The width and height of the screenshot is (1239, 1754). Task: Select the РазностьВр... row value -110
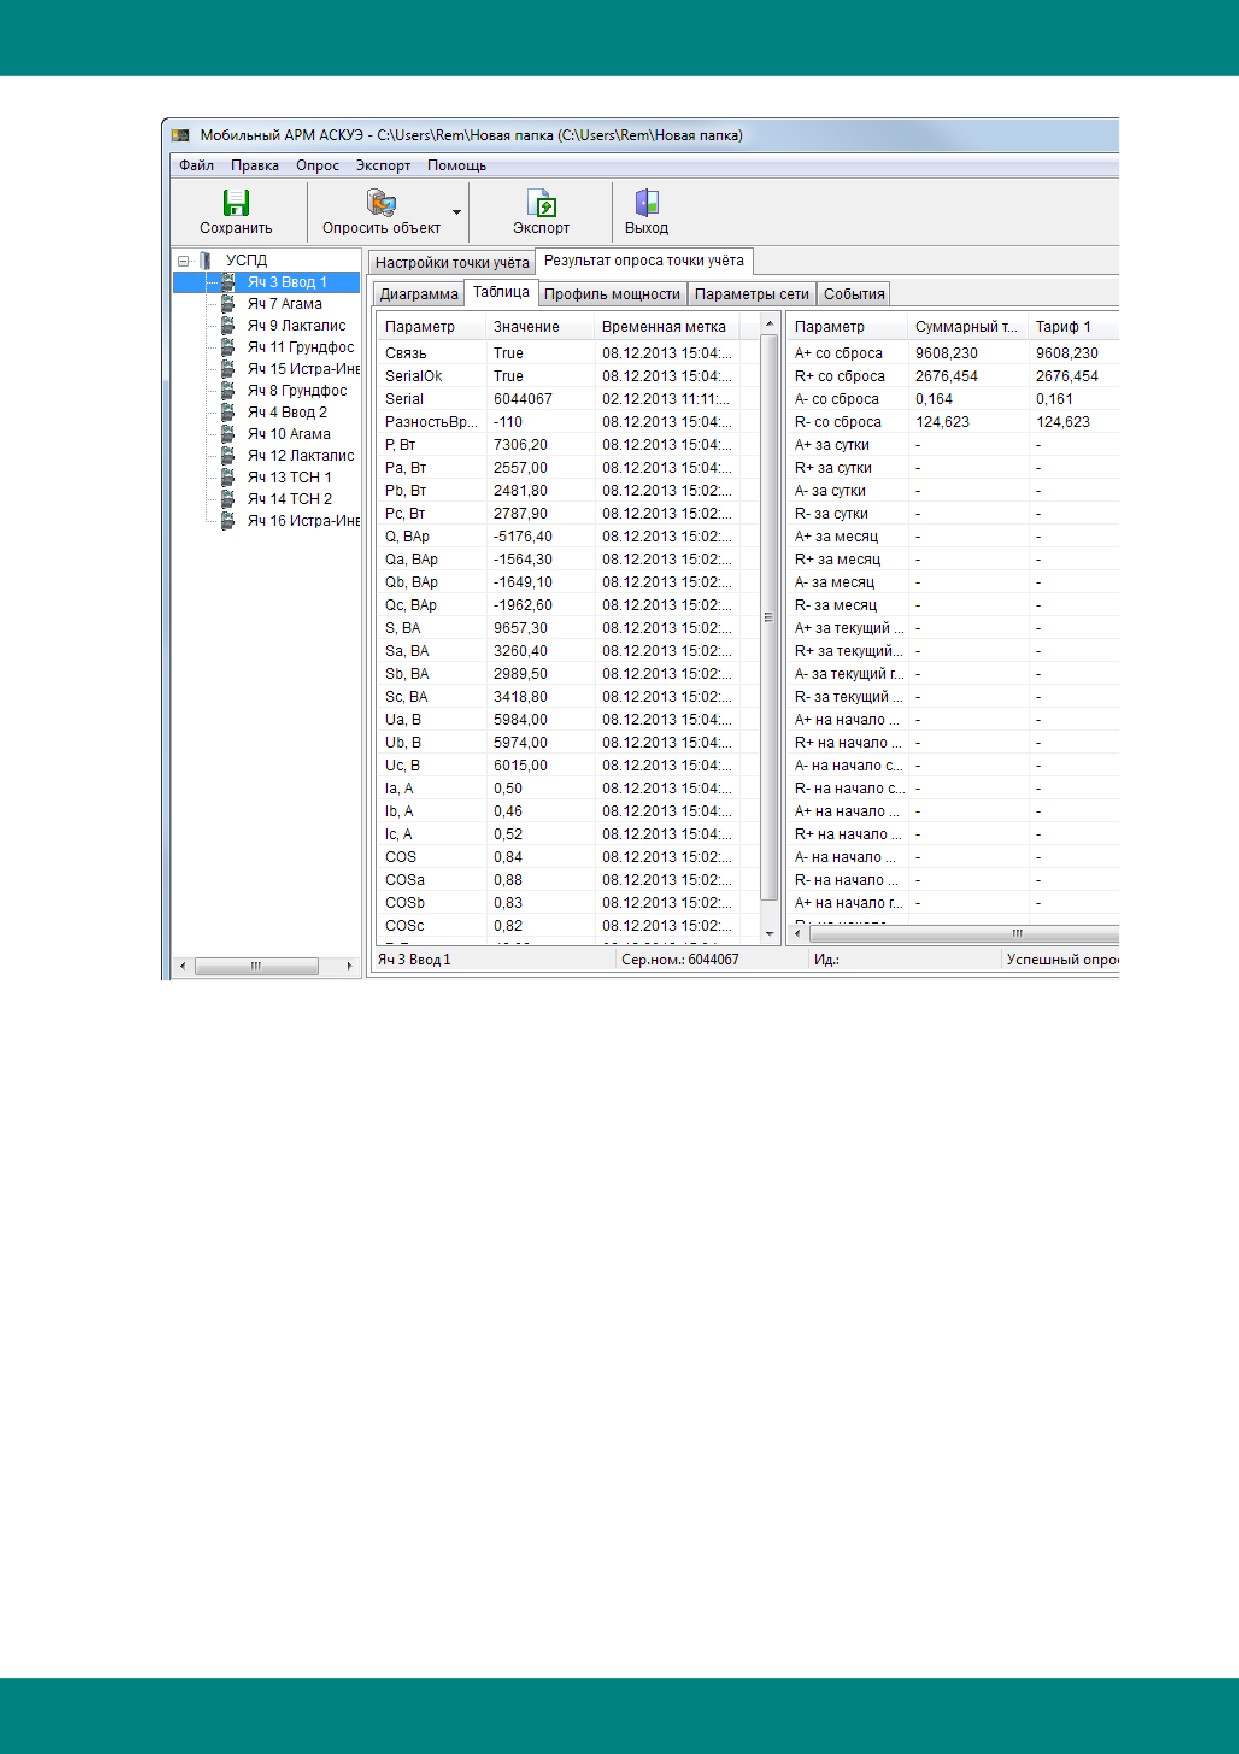[x=508, y=422]
